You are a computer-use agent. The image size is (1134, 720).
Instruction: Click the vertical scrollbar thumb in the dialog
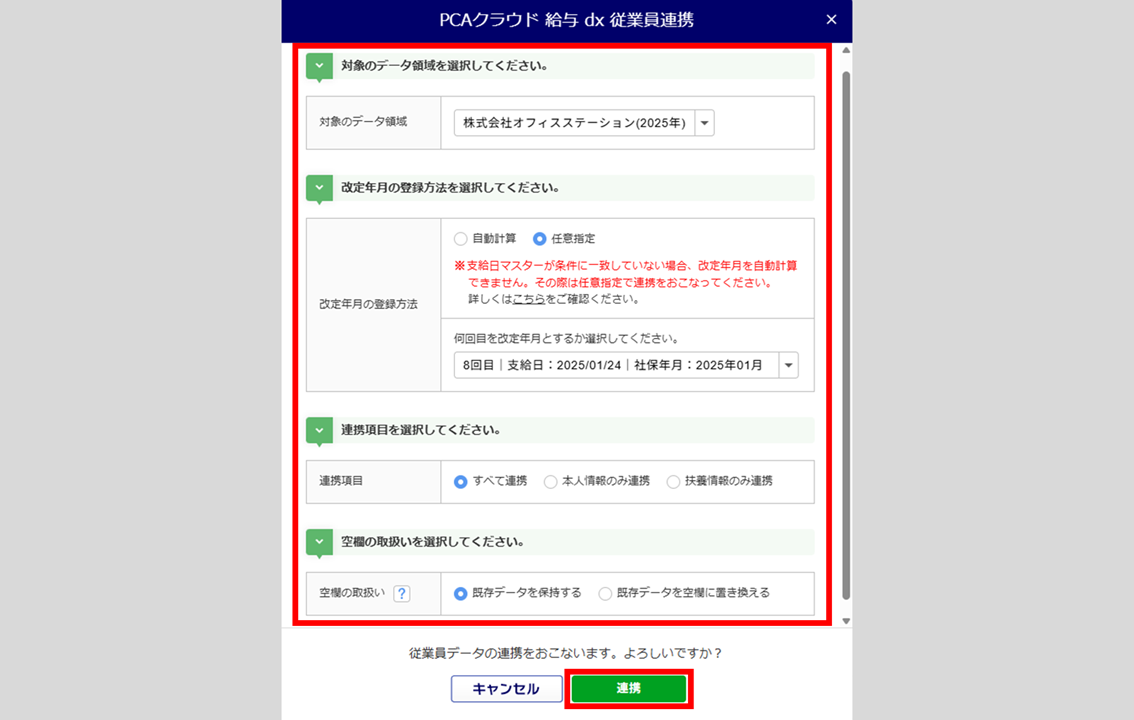click(x=846, y=335)
